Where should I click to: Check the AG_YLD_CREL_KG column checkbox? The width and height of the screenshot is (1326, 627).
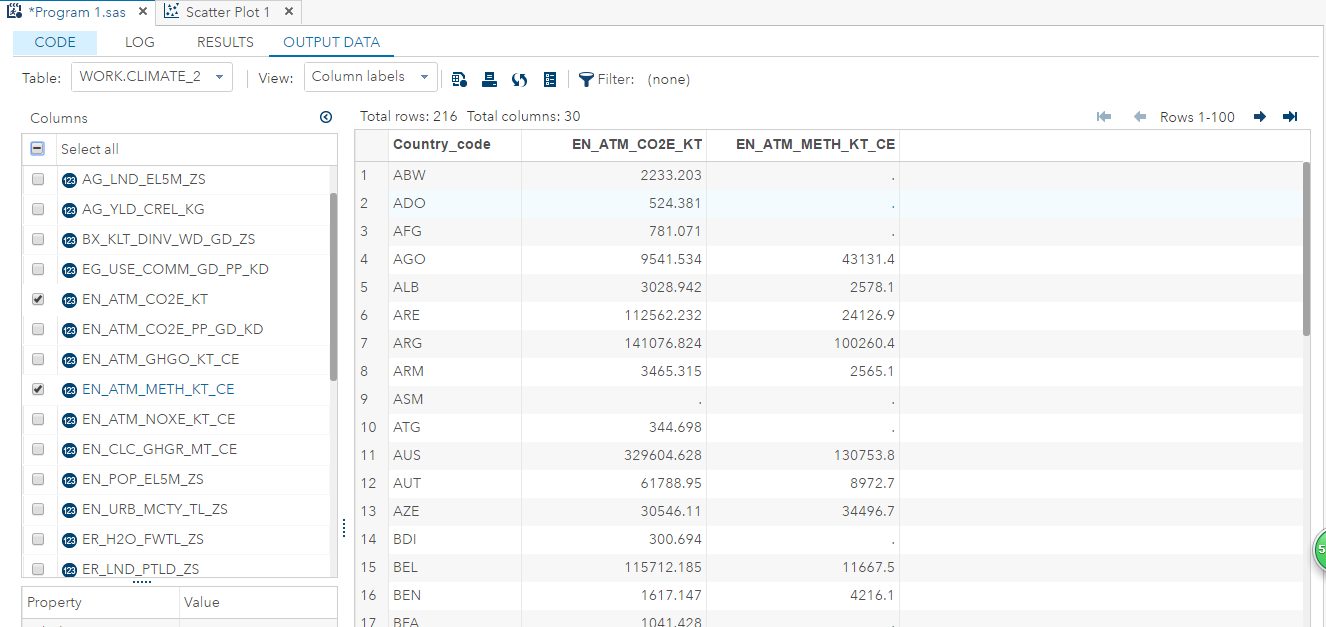(x=38, y=210)
